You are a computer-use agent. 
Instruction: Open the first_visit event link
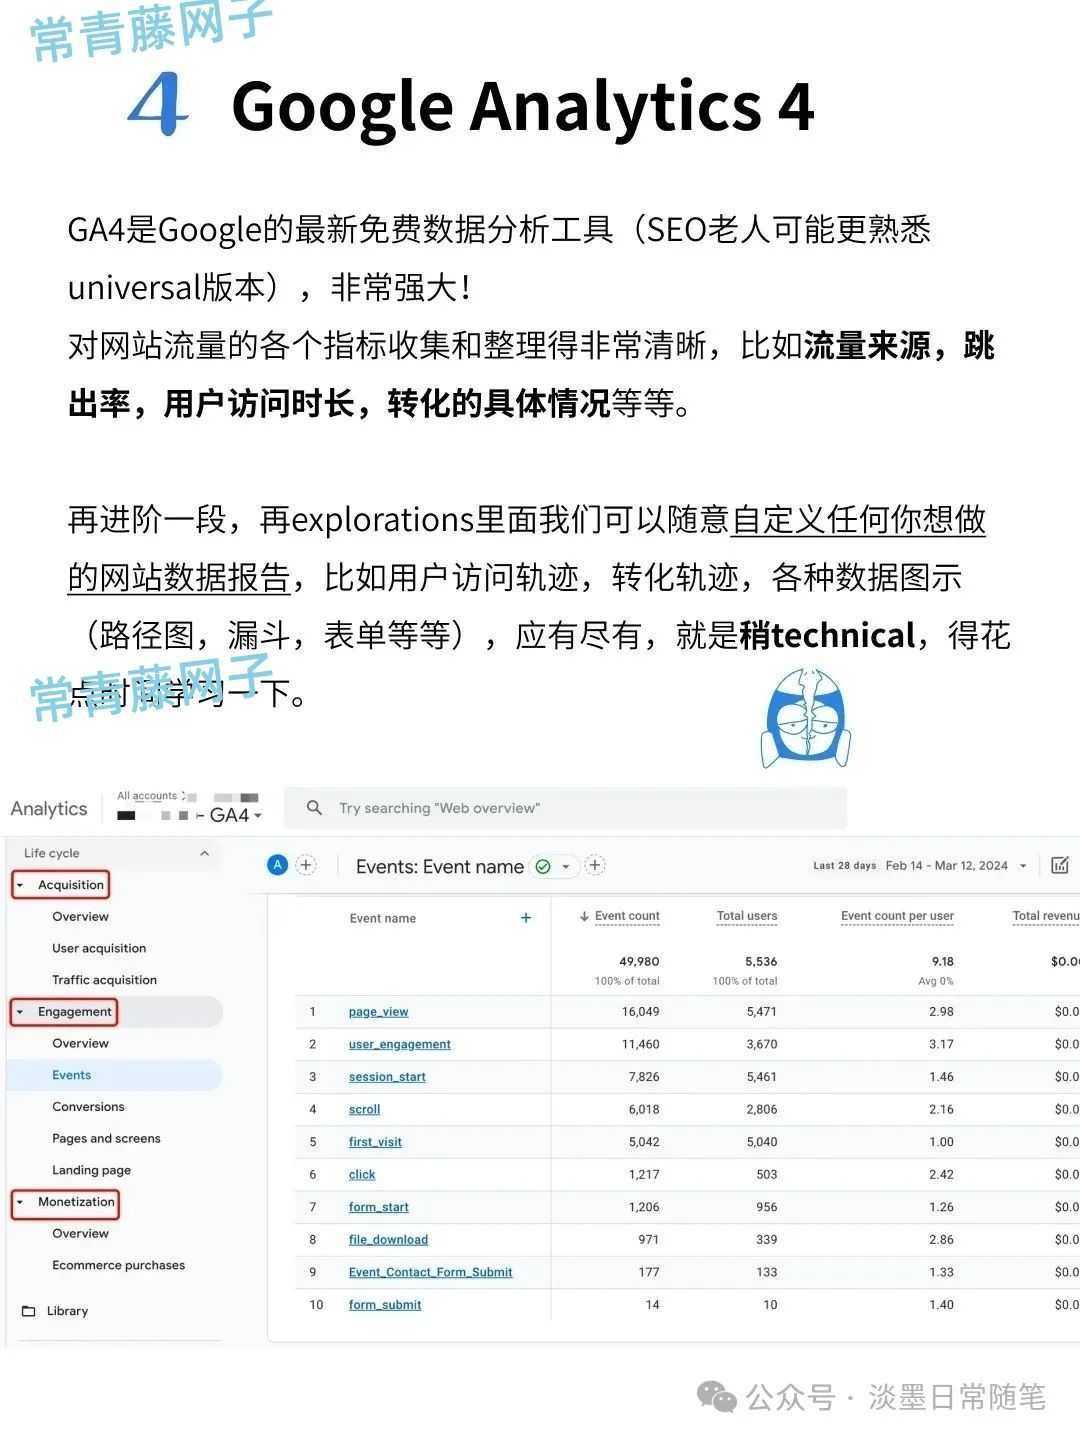pos(375,1142)
